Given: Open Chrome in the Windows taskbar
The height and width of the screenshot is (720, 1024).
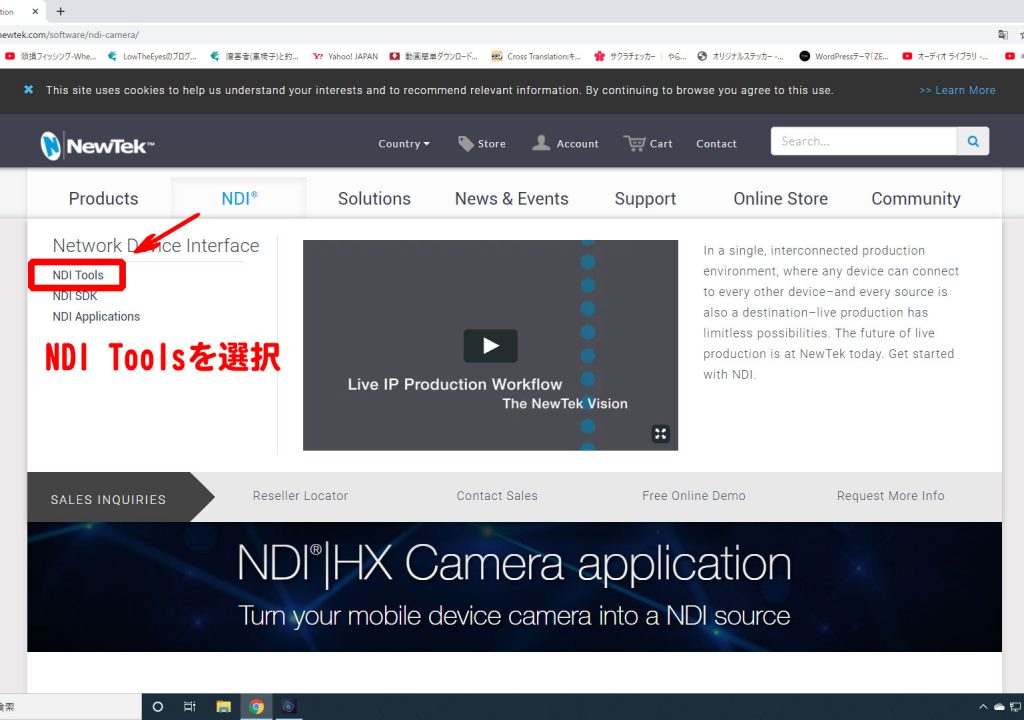Looking at the screenshot, I should click(256, 707).
